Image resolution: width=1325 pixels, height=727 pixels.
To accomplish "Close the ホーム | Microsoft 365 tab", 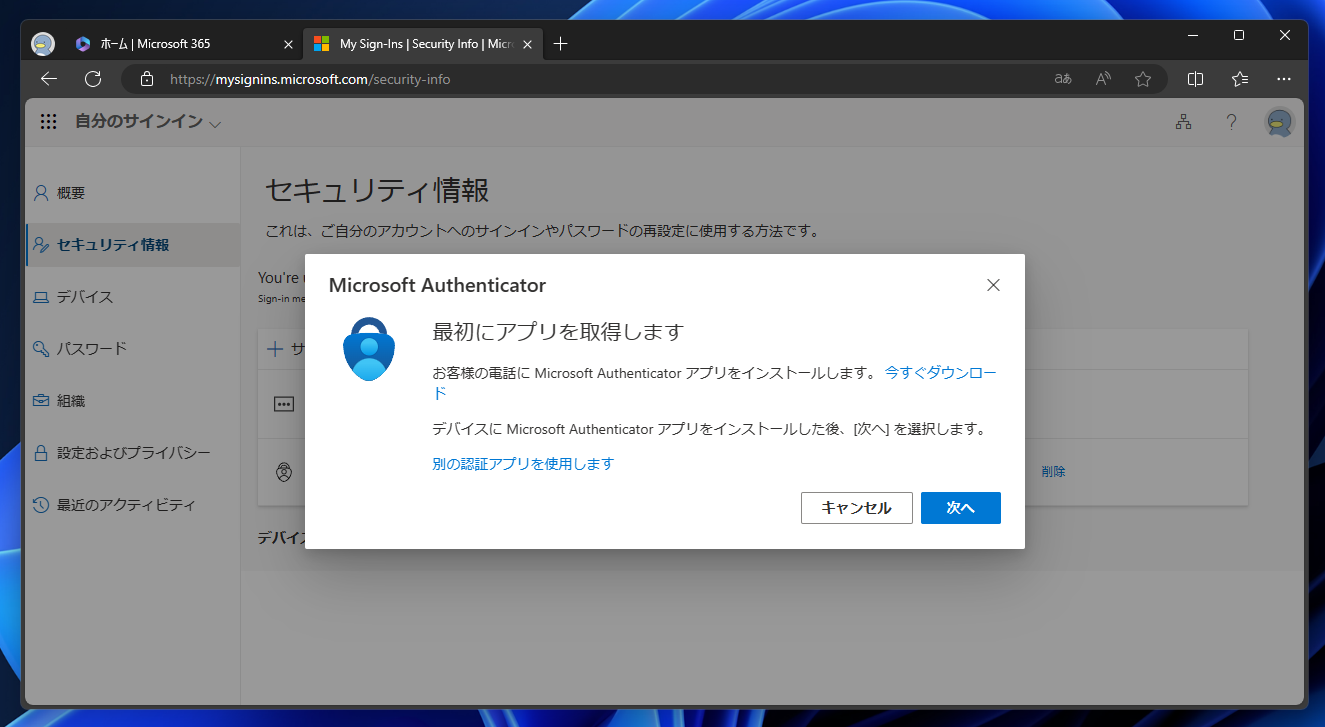I will pyautogui.click(x=288, y=44).
